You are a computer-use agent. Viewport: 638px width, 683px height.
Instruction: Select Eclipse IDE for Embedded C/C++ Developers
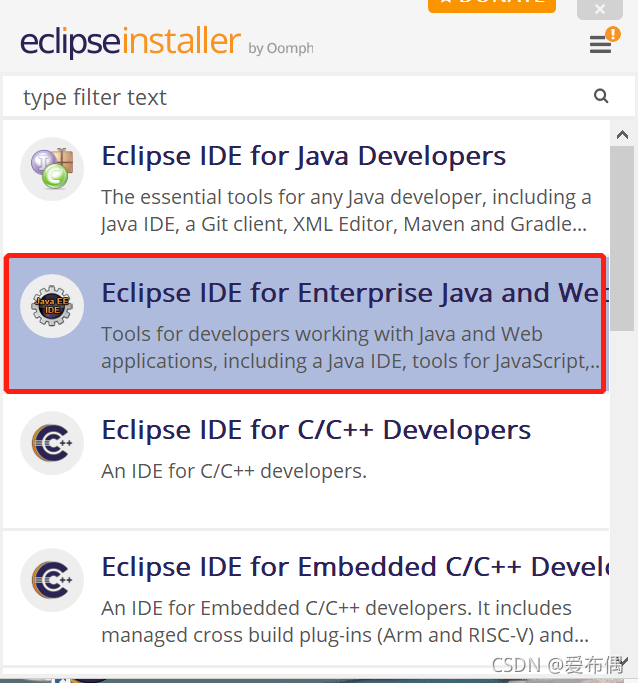tap(306, 598)
